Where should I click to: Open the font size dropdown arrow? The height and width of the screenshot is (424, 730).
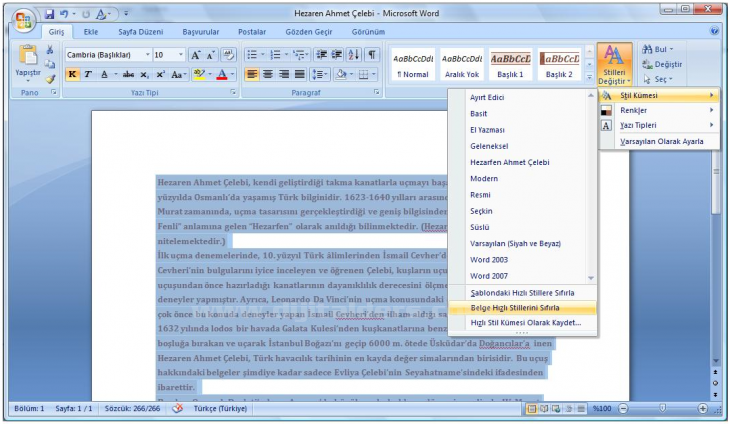pos(181,55)
